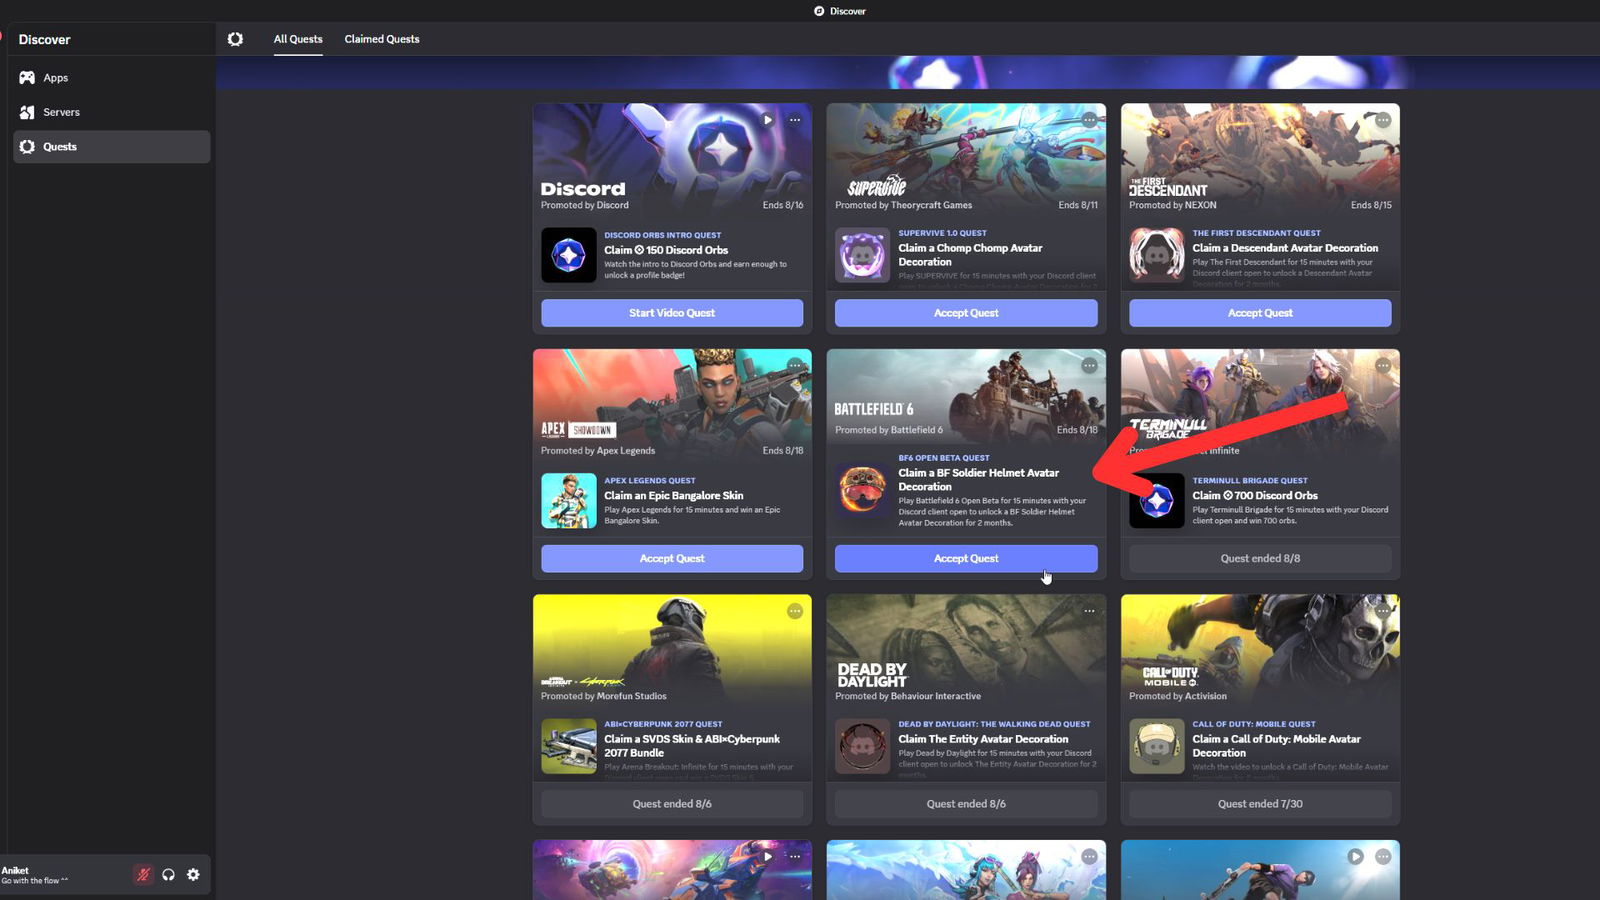Open Apps in the Discover sidebar
The width and height of the screenshot is (1600, 900).
[55, 78]
